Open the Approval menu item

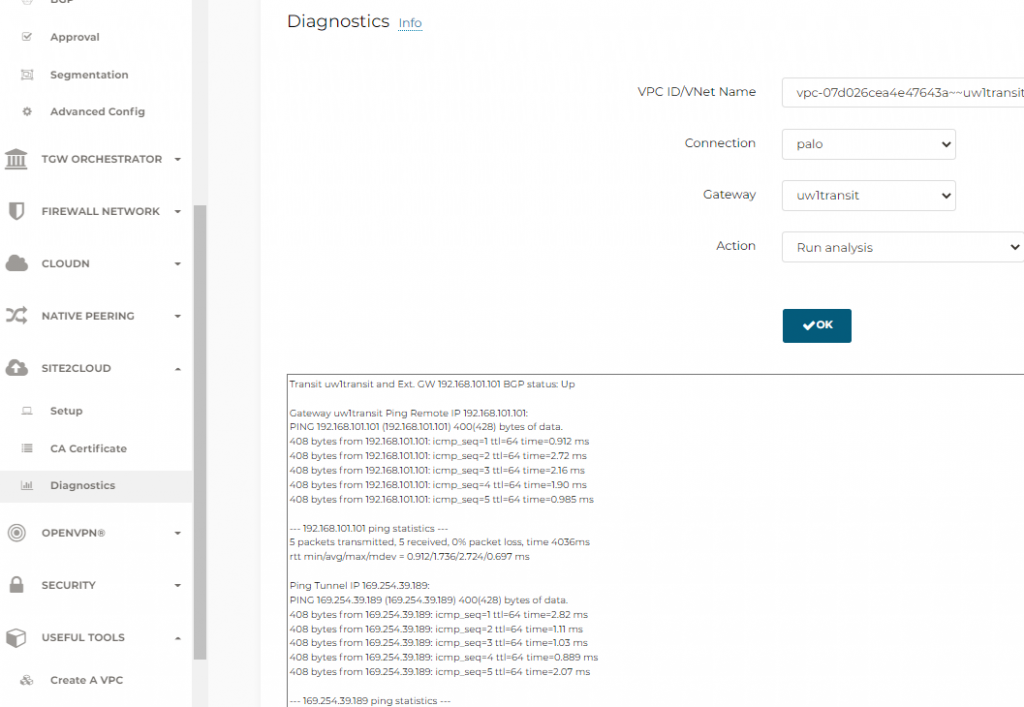tap(74, 37)
